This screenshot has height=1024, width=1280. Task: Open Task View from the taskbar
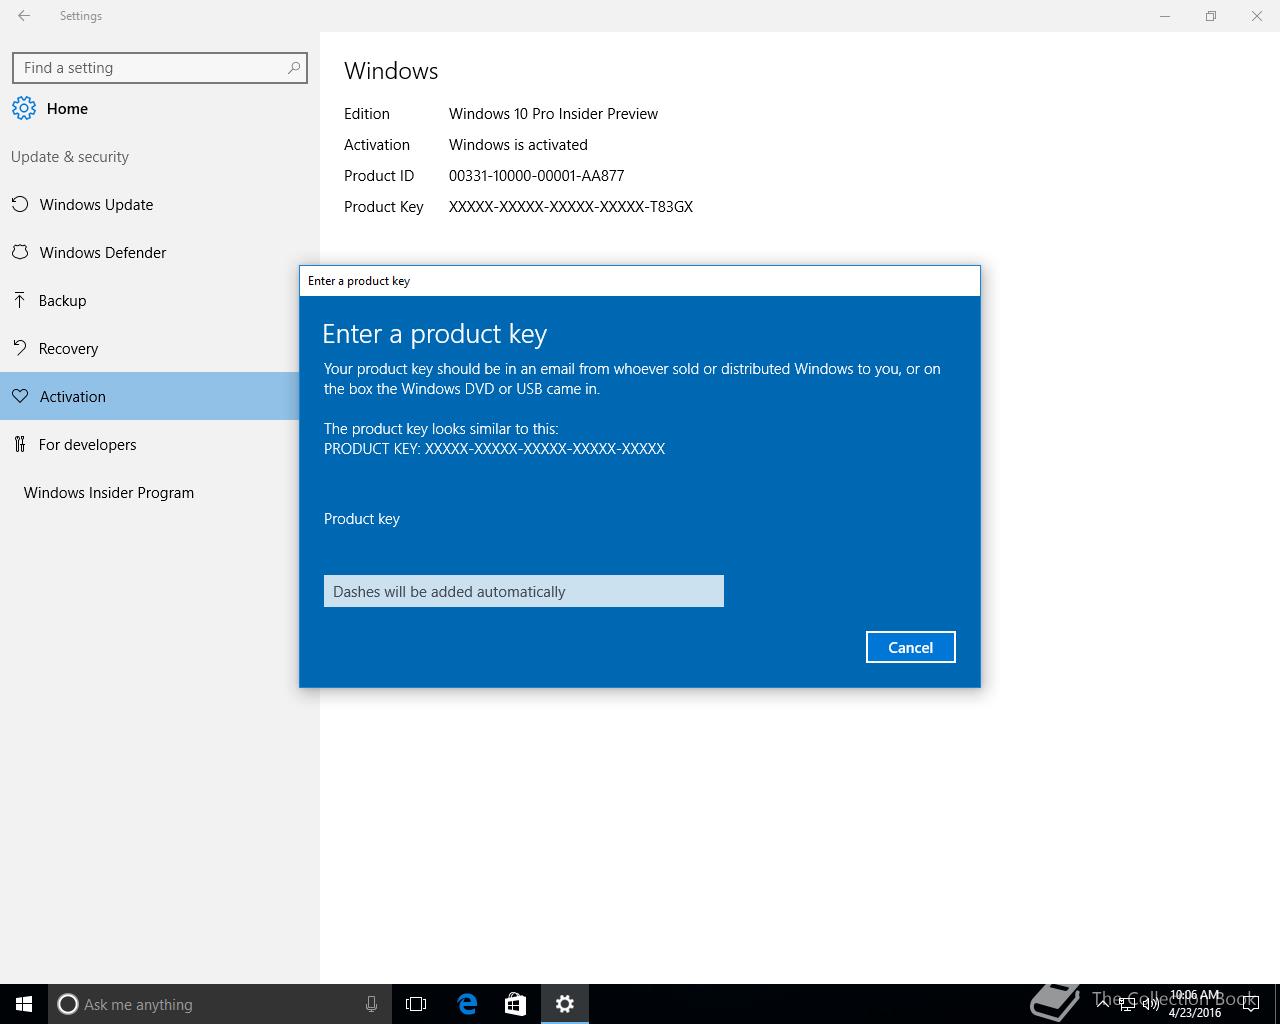416,1004
